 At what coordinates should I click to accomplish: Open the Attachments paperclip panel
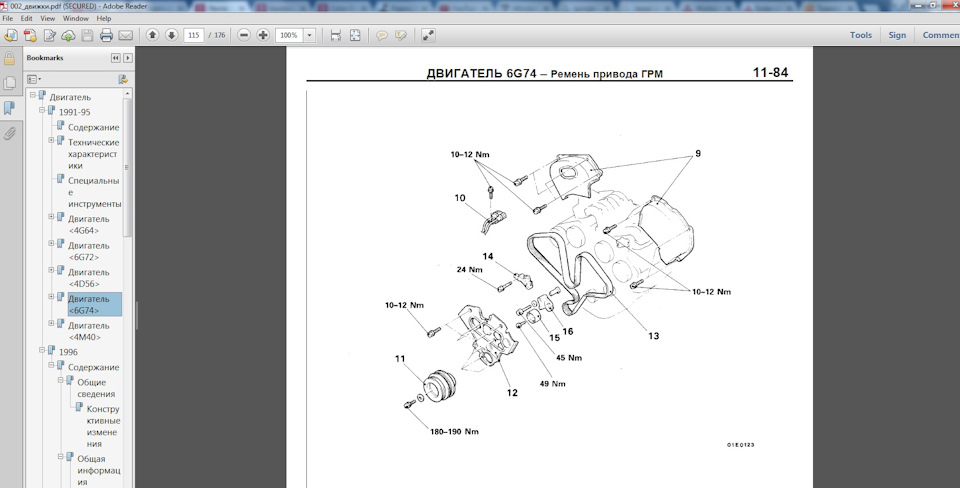(x=9, y=133)
